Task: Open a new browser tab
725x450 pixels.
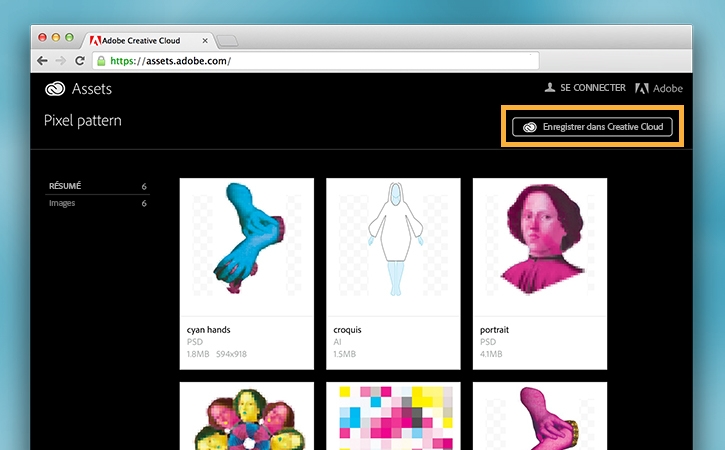Action: coord(227,41)
